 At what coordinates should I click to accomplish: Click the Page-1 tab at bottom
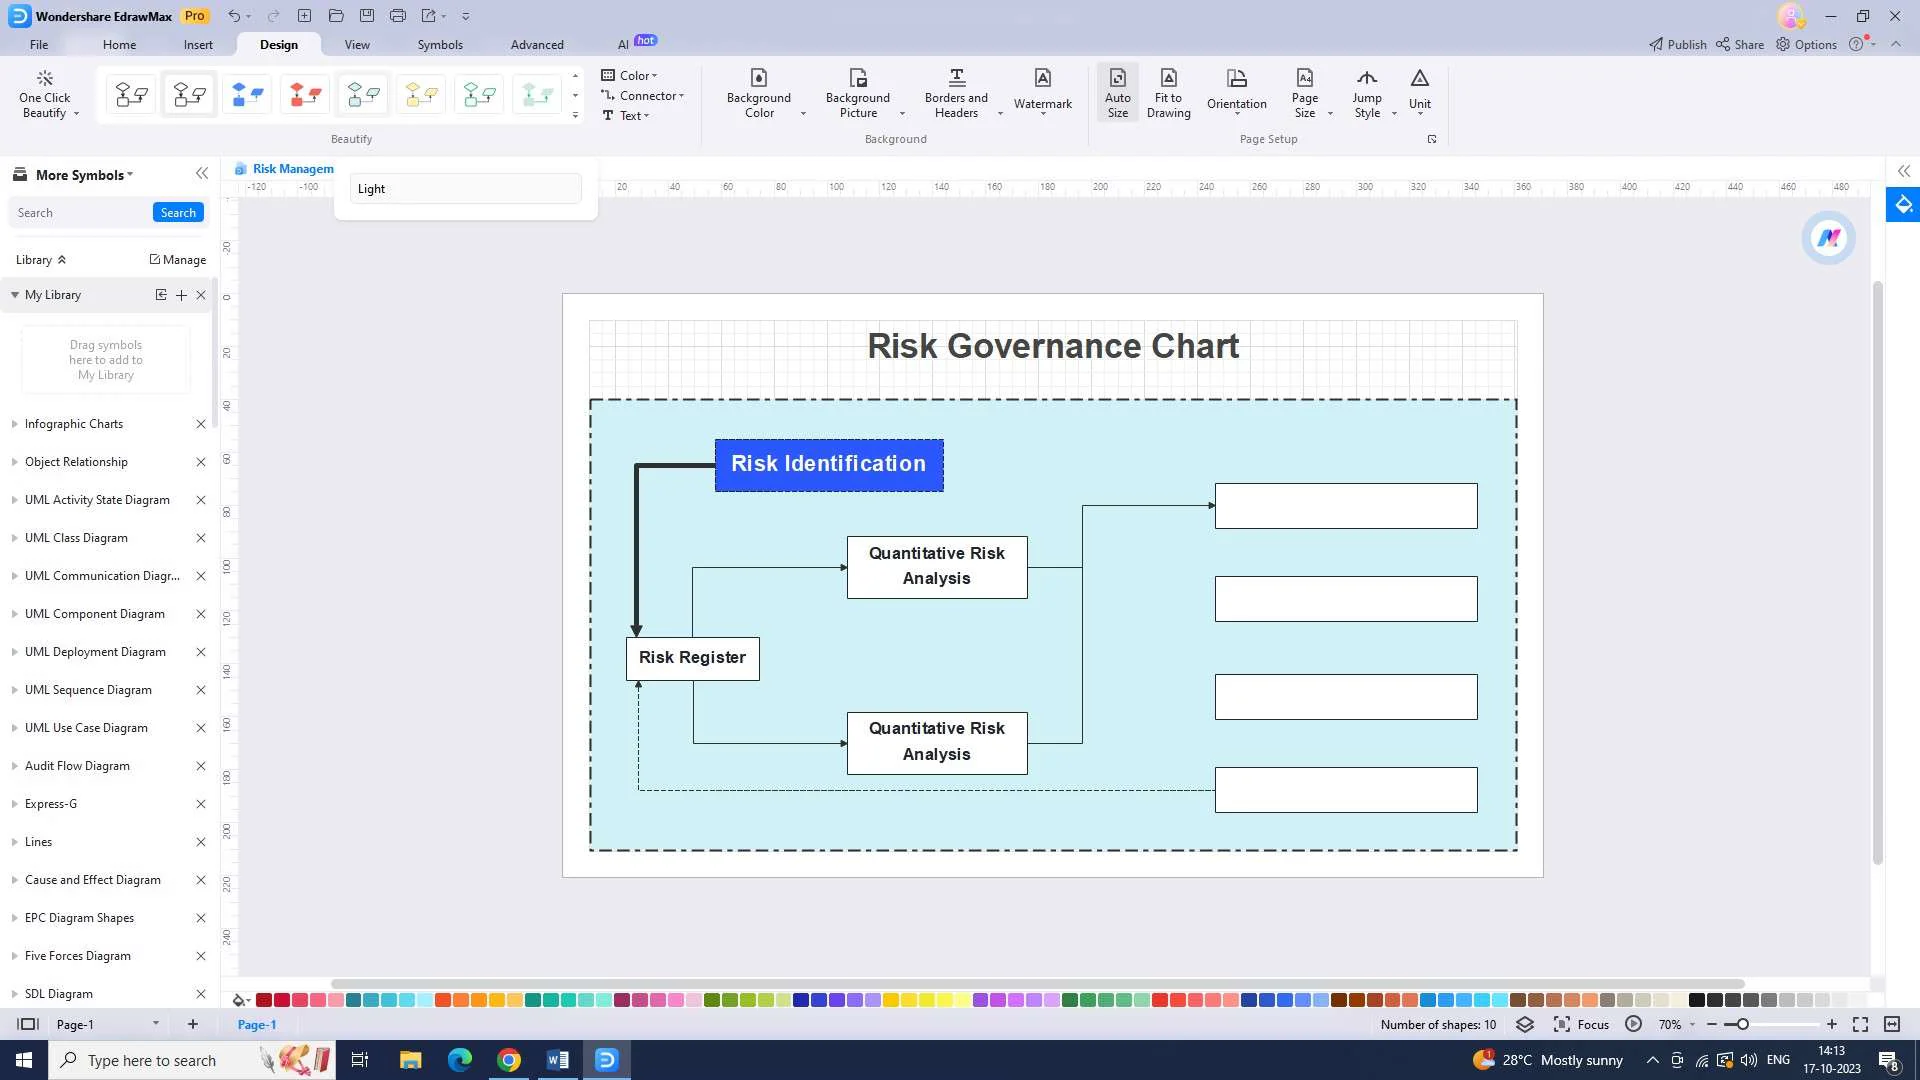coord(258,1025)
